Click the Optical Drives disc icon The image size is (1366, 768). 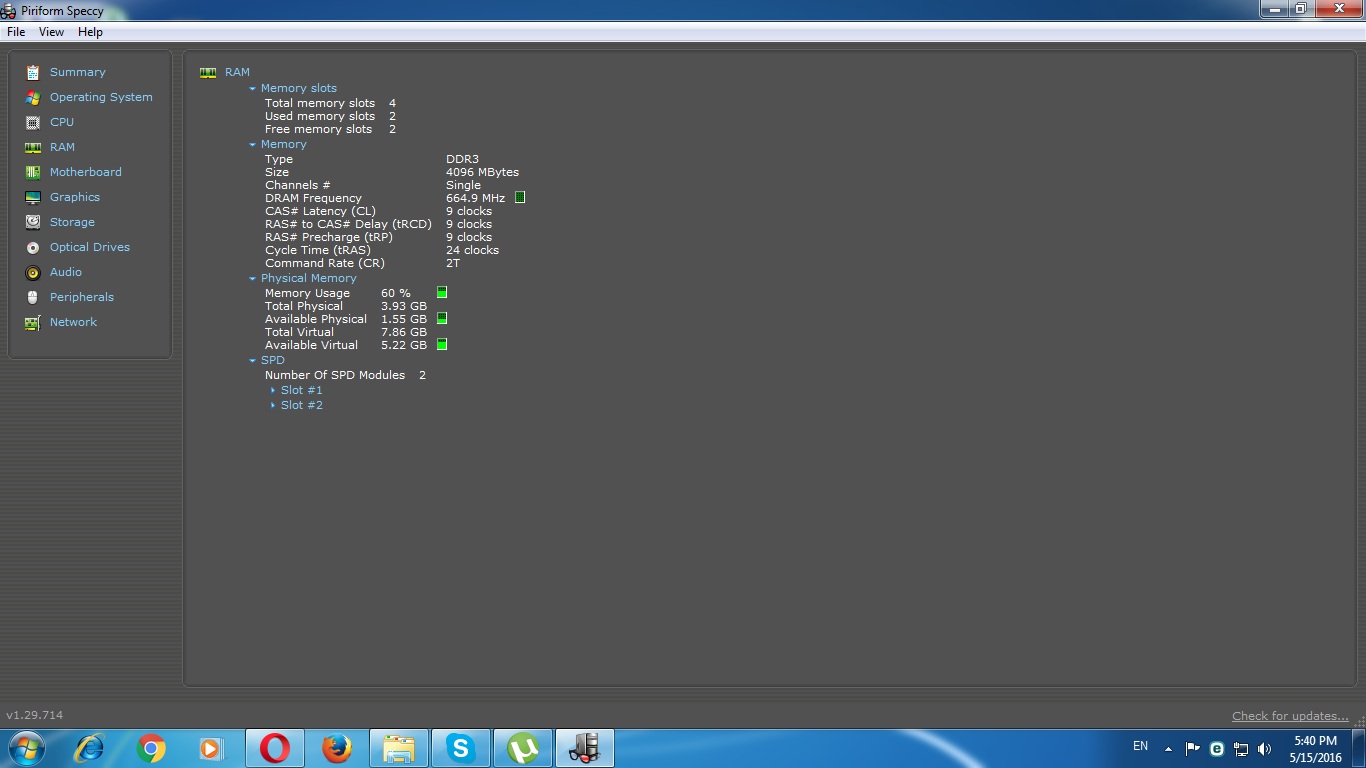coord(33,247)
